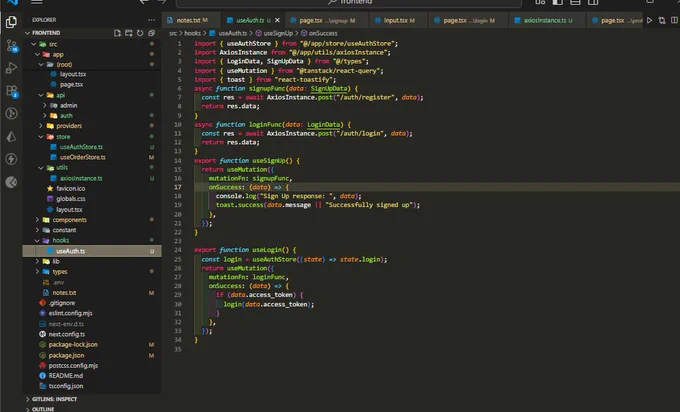
Task: Collapse the store folder
Action: point(41,137)
